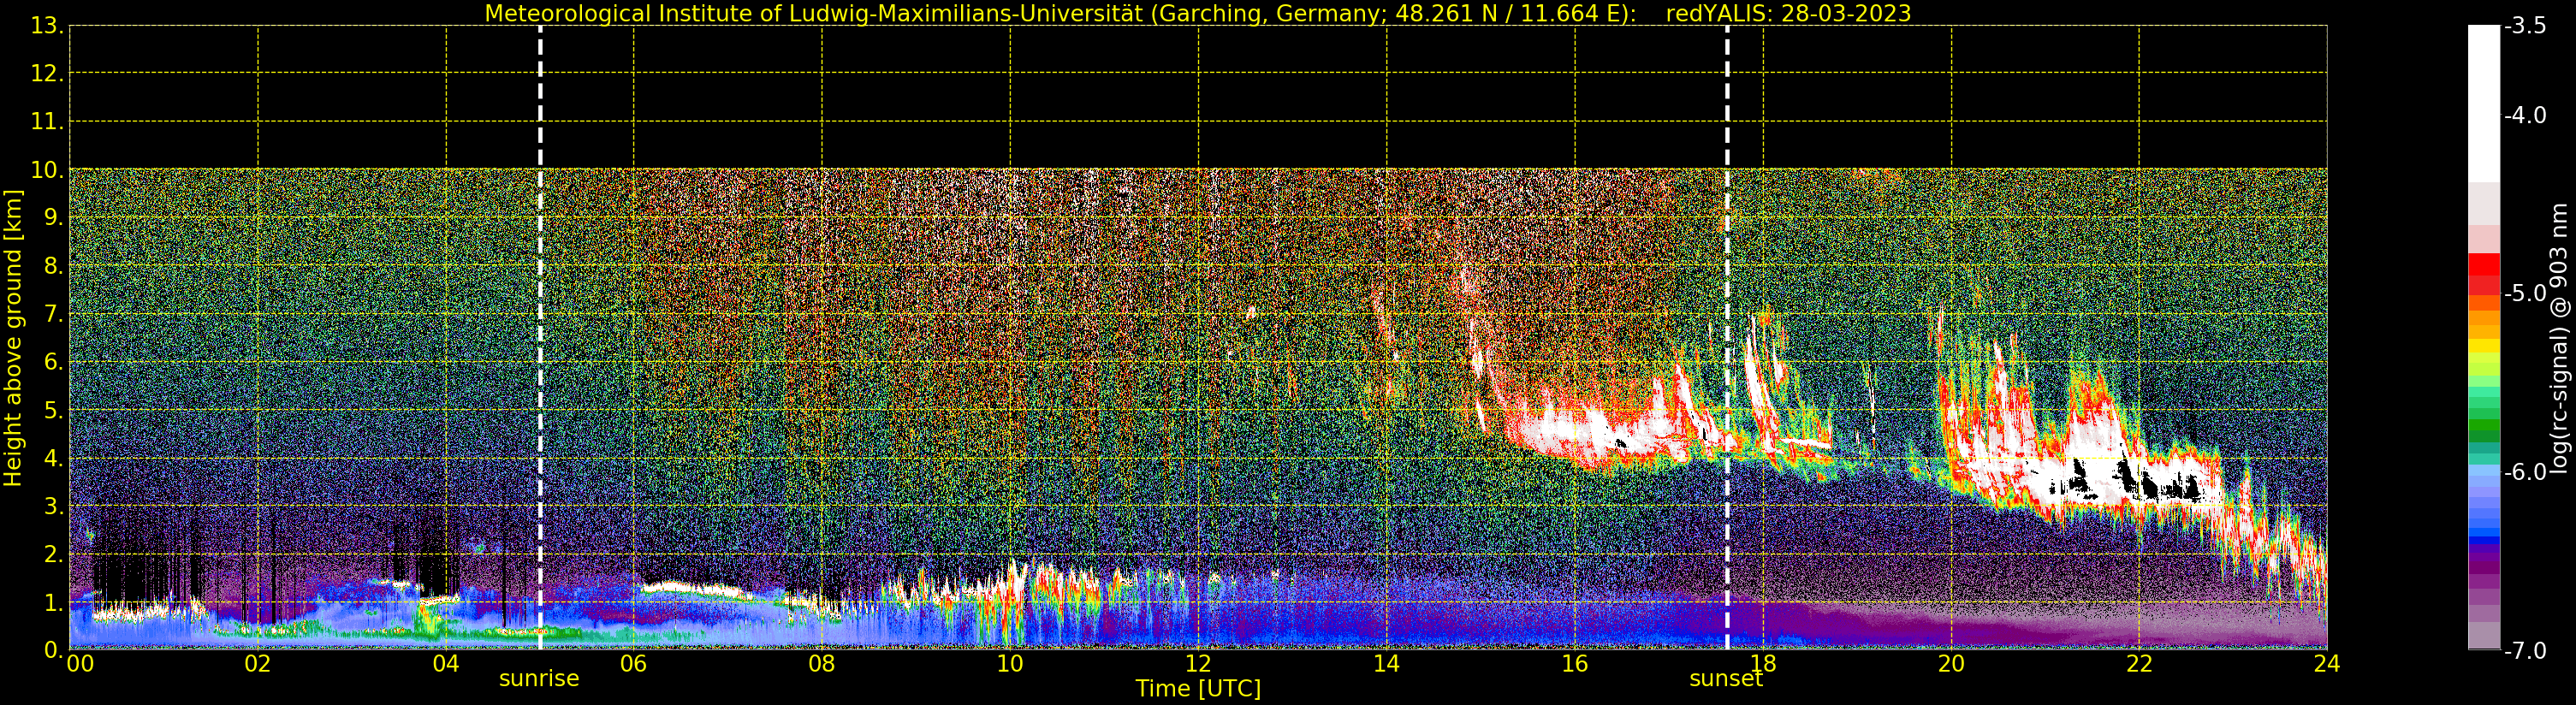Viewport: 2576px width, 705px height.
Task: Click the 6 km height tick label
Action: [x=53, y=362]
